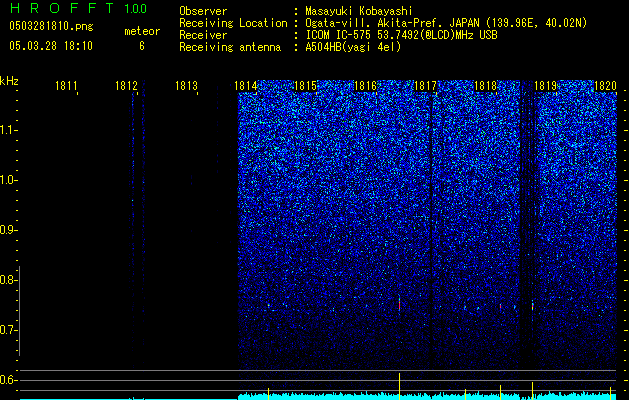Select the ICOM IC-575 53.7492 MHz receiver text
629x400 pixels.
coord(401,35)
